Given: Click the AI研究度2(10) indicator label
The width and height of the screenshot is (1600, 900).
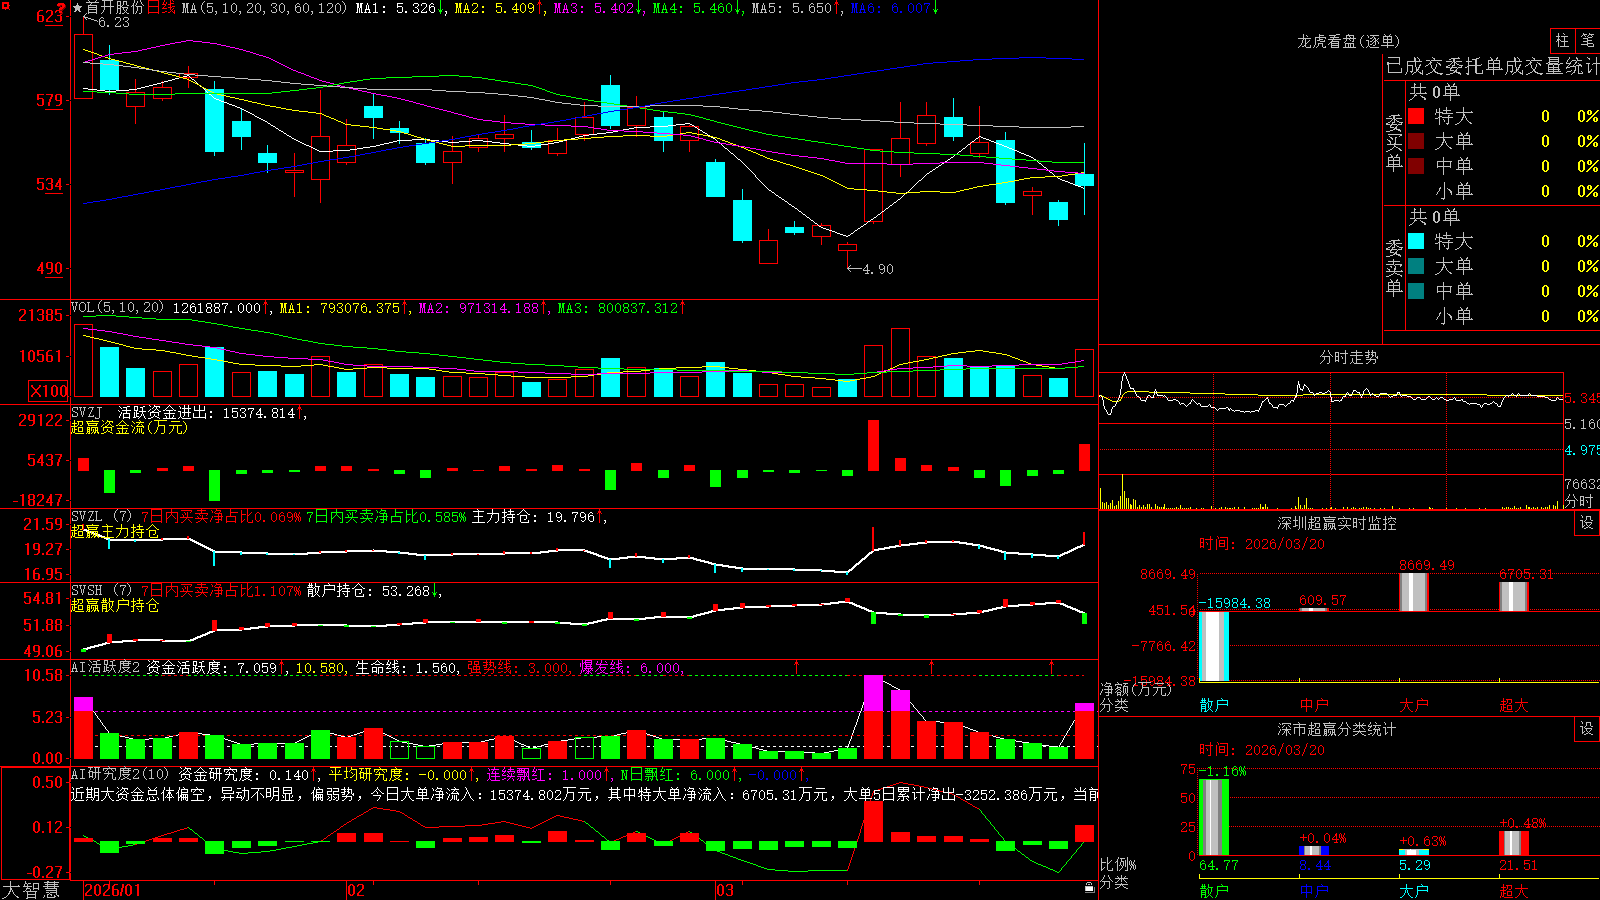Looking at the screenshot, I should coord(121,774).
